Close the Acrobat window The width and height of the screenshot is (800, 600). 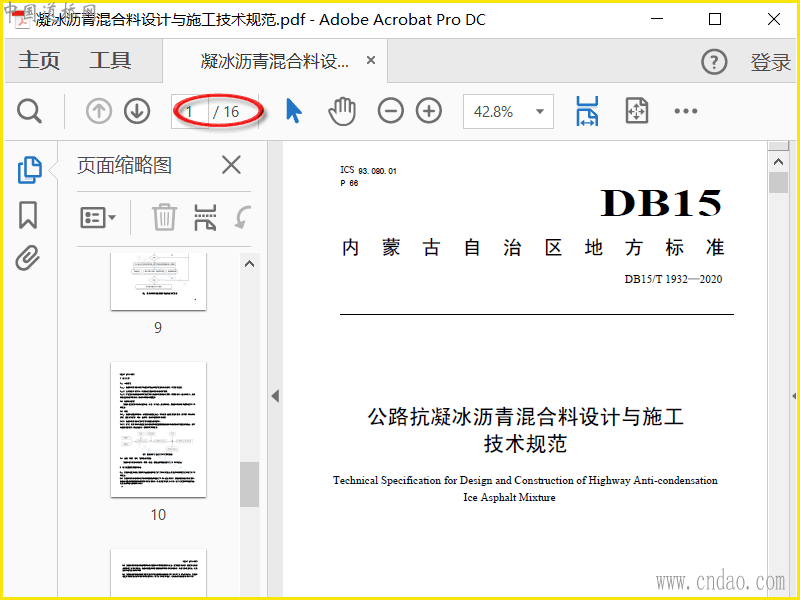click(x=773, y=19)
